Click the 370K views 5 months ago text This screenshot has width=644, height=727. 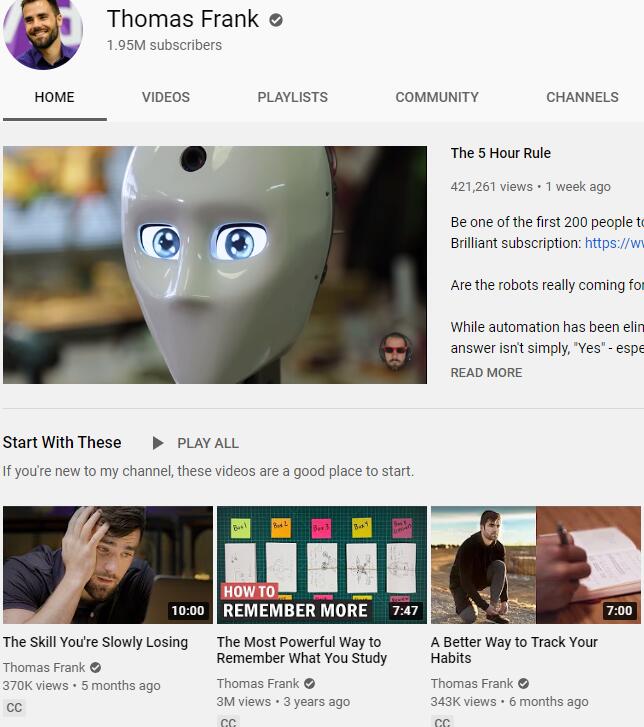pos(82,686)
